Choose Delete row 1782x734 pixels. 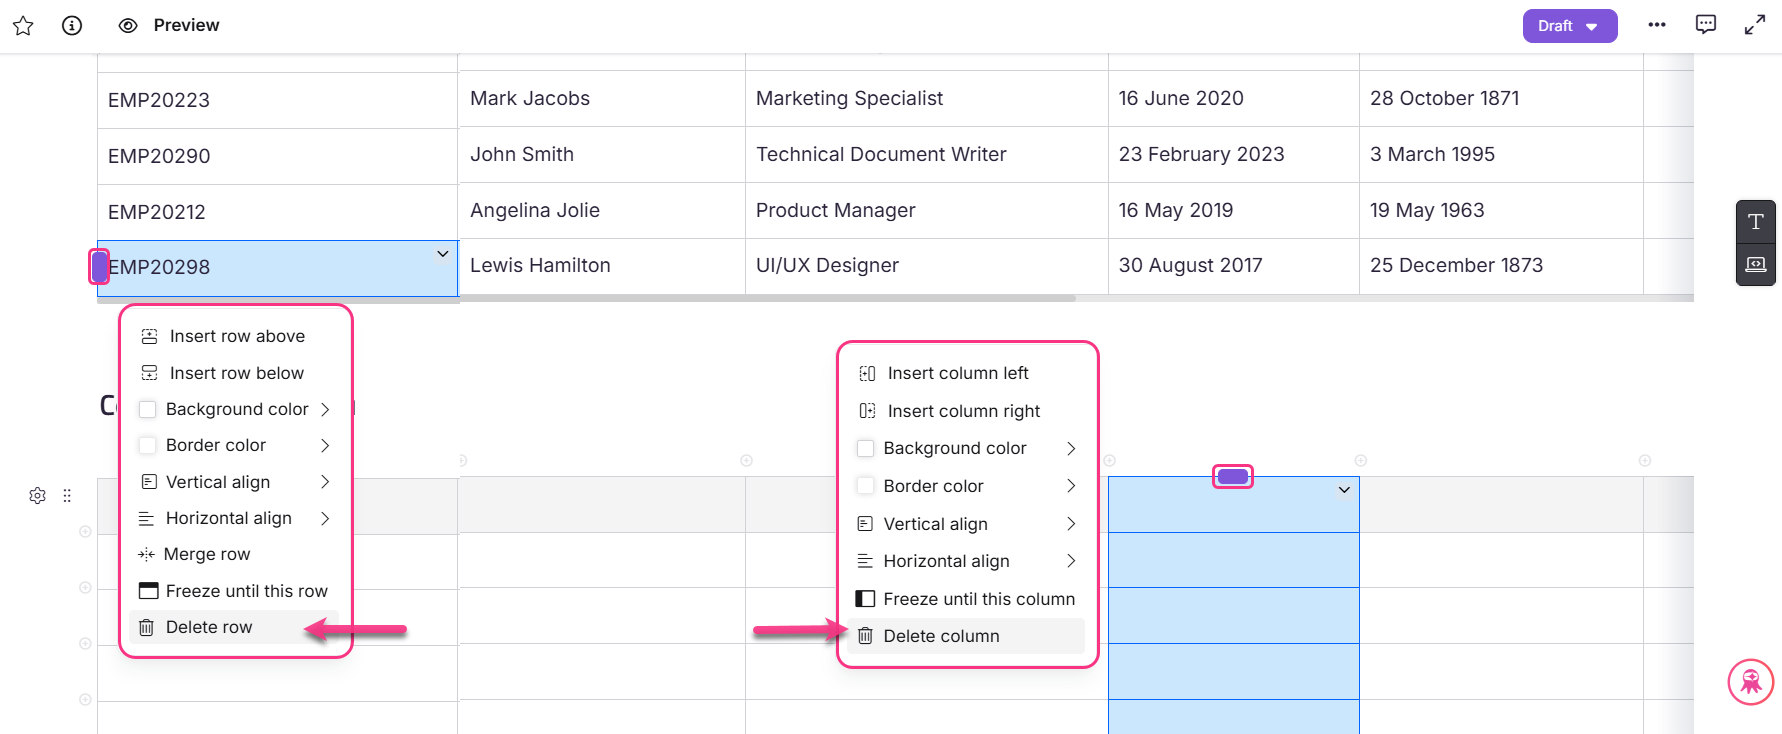234,627
